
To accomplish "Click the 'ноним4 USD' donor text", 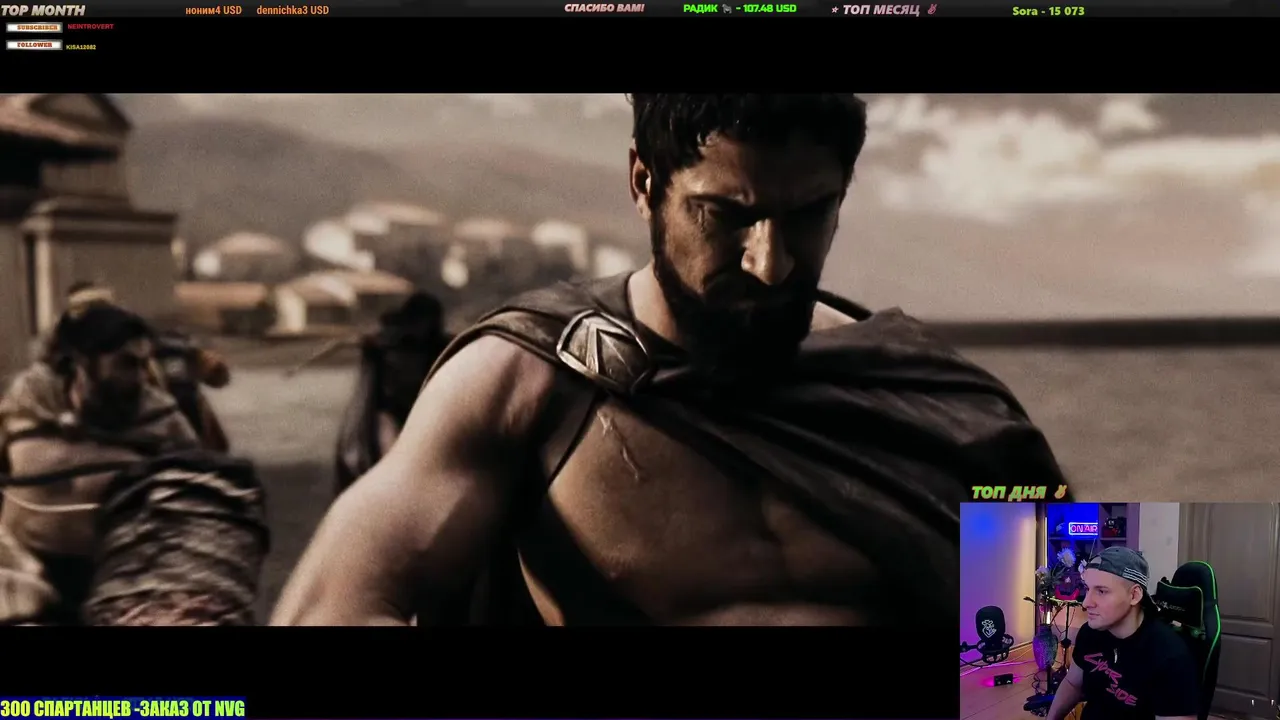I will pos(213,10).
